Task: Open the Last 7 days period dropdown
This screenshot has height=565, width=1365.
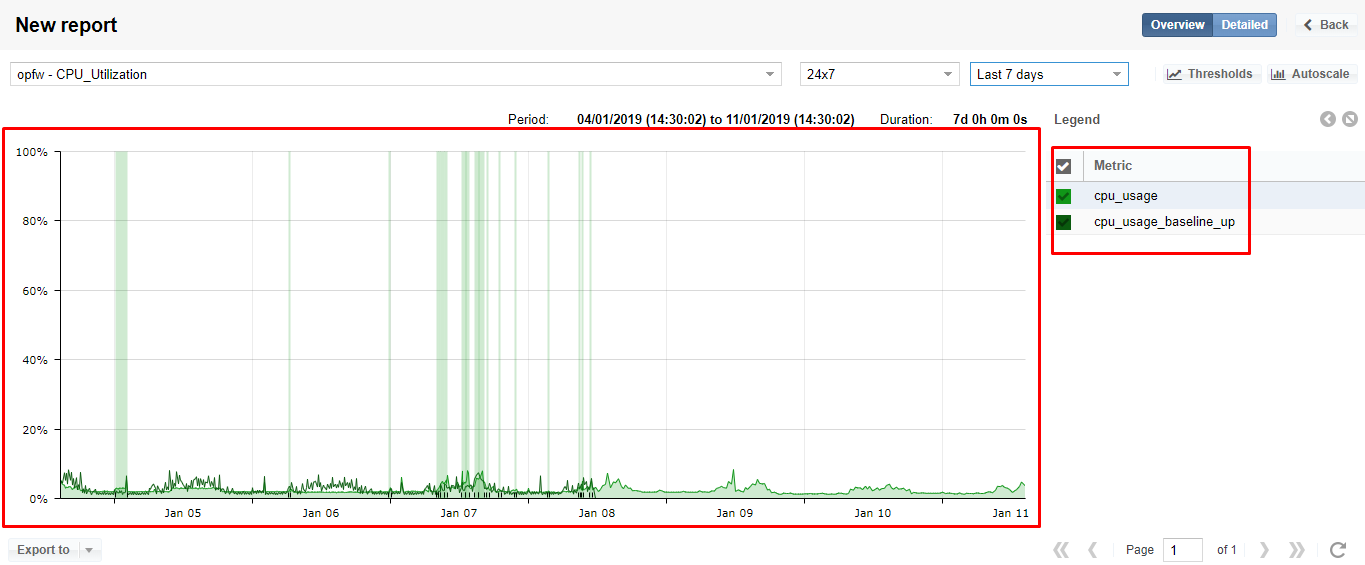Action: tap(1049, 74)
